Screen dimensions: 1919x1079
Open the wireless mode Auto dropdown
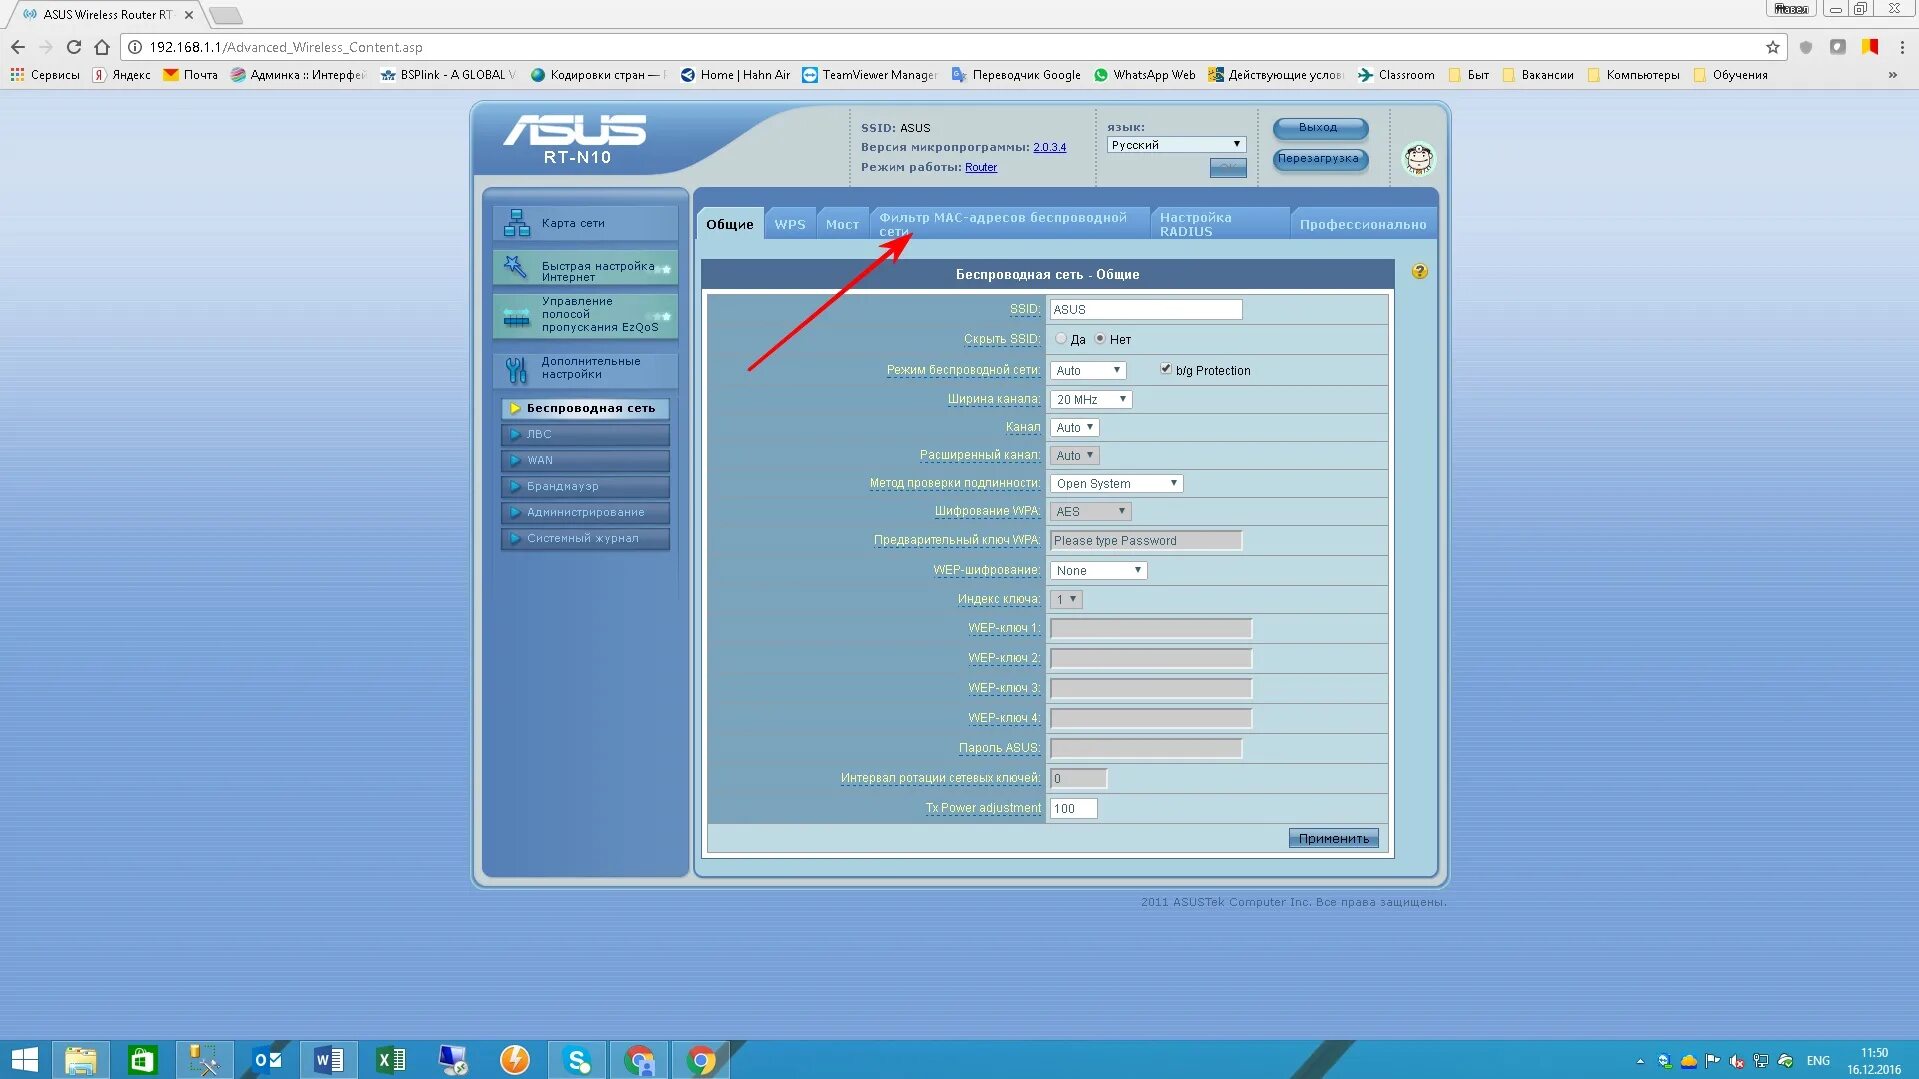pos(1088,370)
